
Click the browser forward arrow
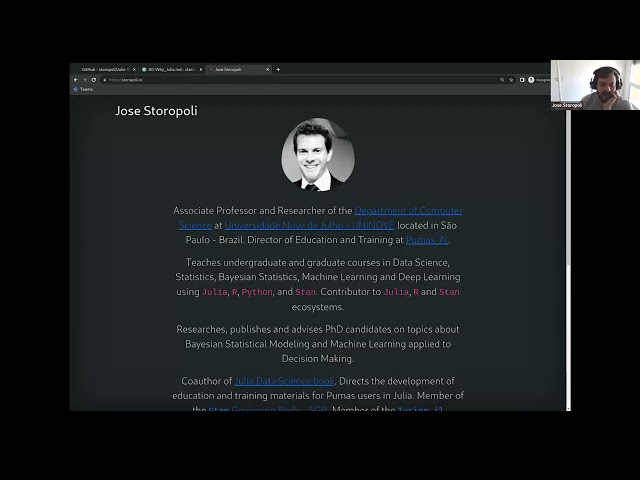click(85, 80)
